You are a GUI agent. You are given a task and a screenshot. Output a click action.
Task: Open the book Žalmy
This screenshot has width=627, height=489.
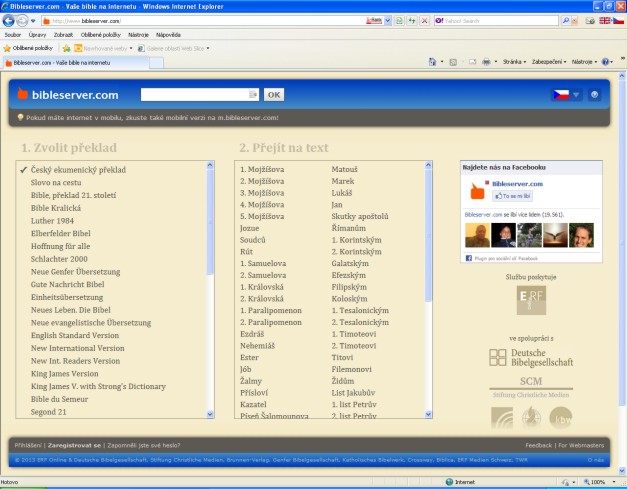pyautogui.click(x=251, y=381)
